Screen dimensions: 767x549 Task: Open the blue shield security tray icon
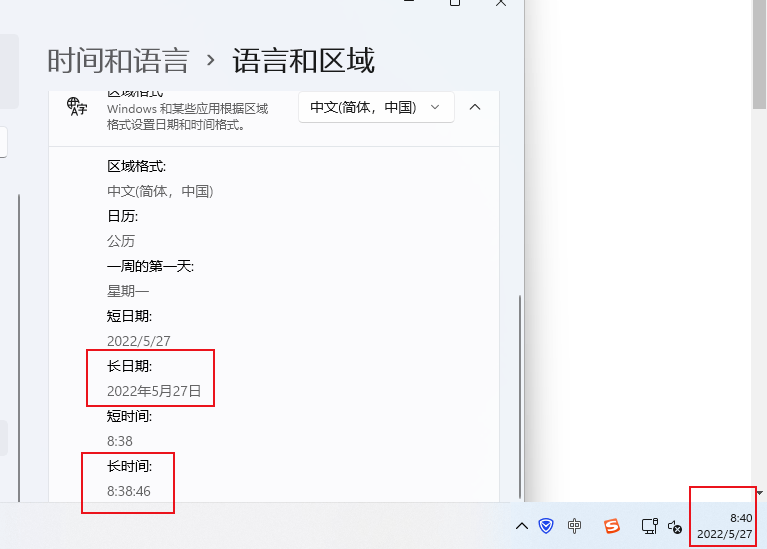546,526
